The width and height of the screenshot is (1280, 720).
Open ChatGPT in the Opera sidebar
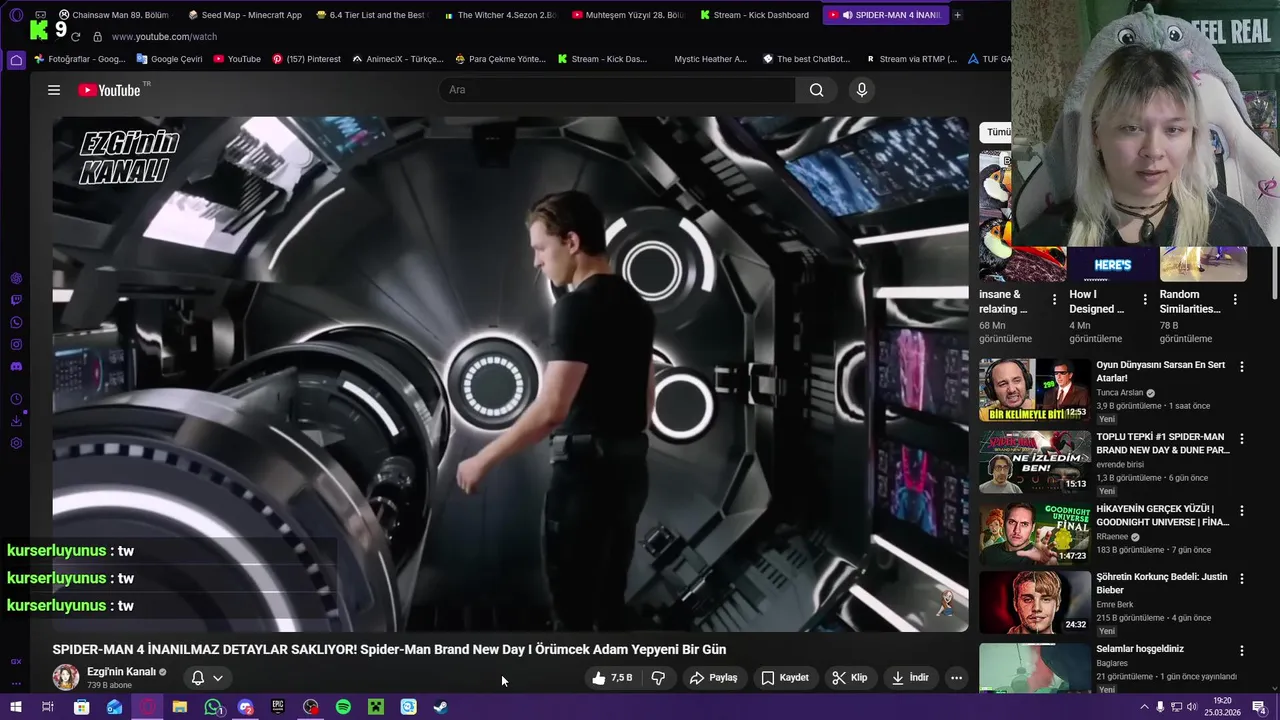(x=16, y=278)
